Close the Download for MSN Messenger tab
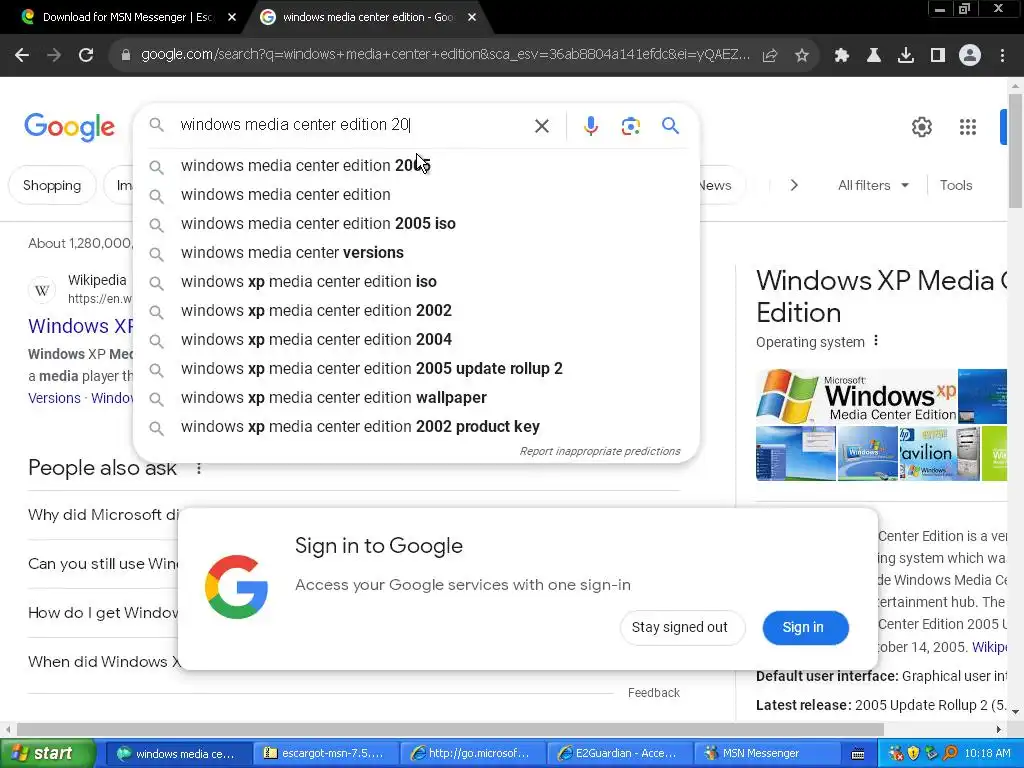Viewport: 1024px width, 768px height. click(x=232, y=18)
